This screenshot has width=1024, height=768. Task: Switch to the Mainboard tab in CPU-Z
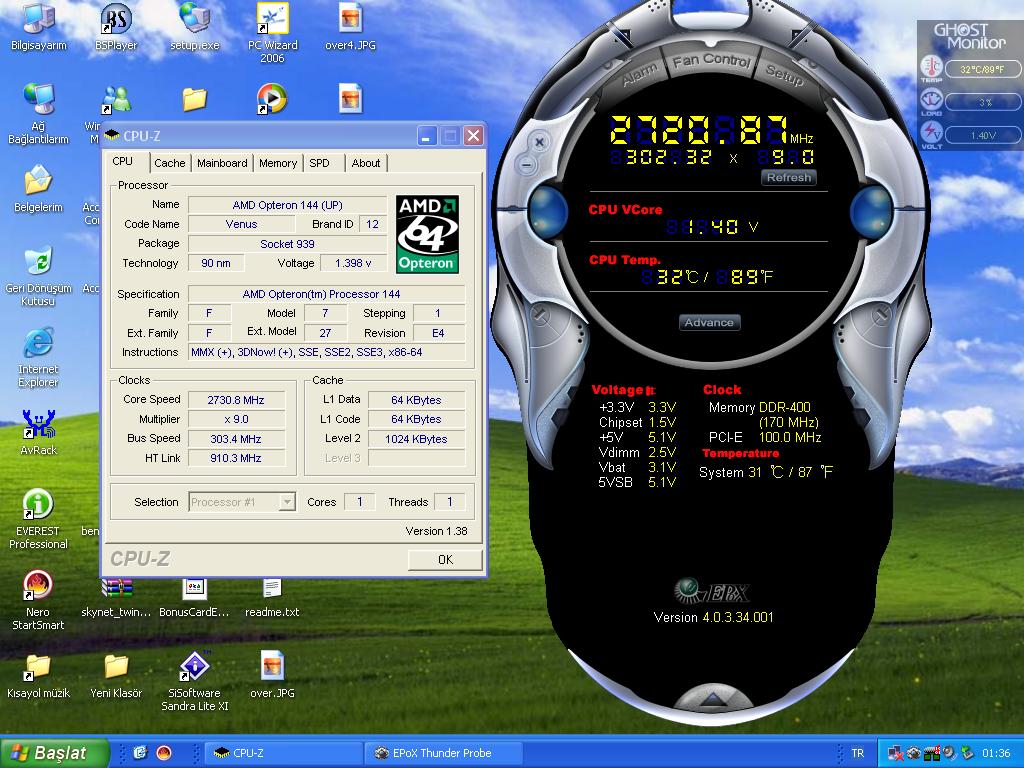[x=222, y=163]
